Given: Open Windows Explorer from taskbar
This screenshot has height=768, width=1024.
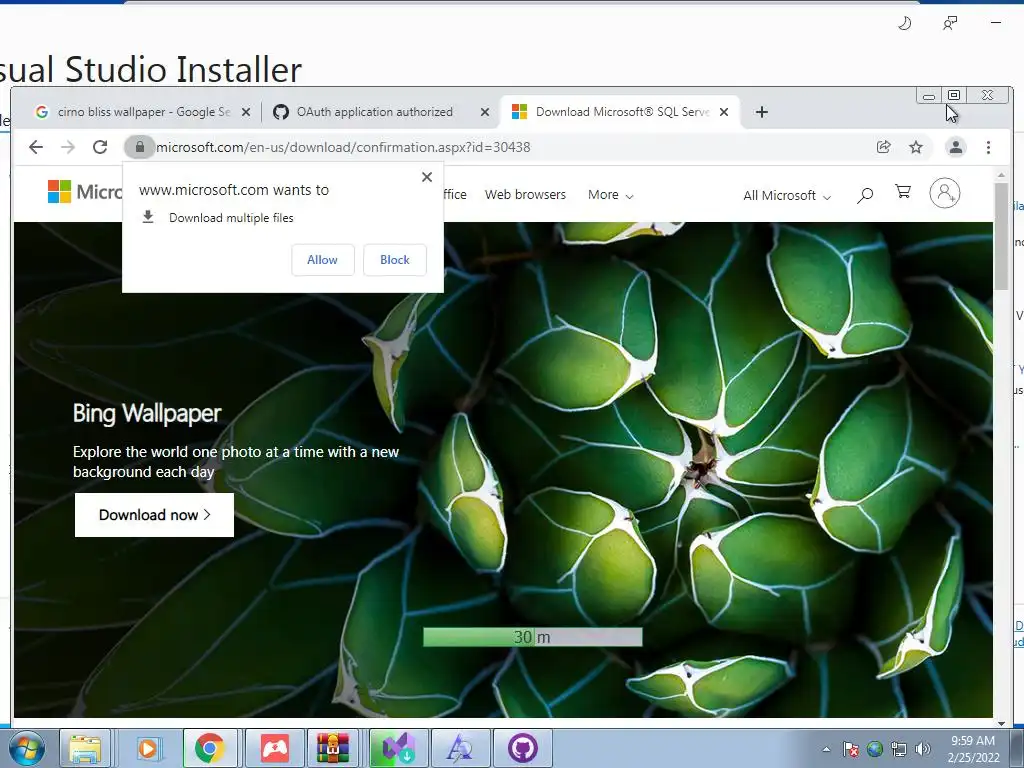Looking at the screenshot, I should [85, 748].
